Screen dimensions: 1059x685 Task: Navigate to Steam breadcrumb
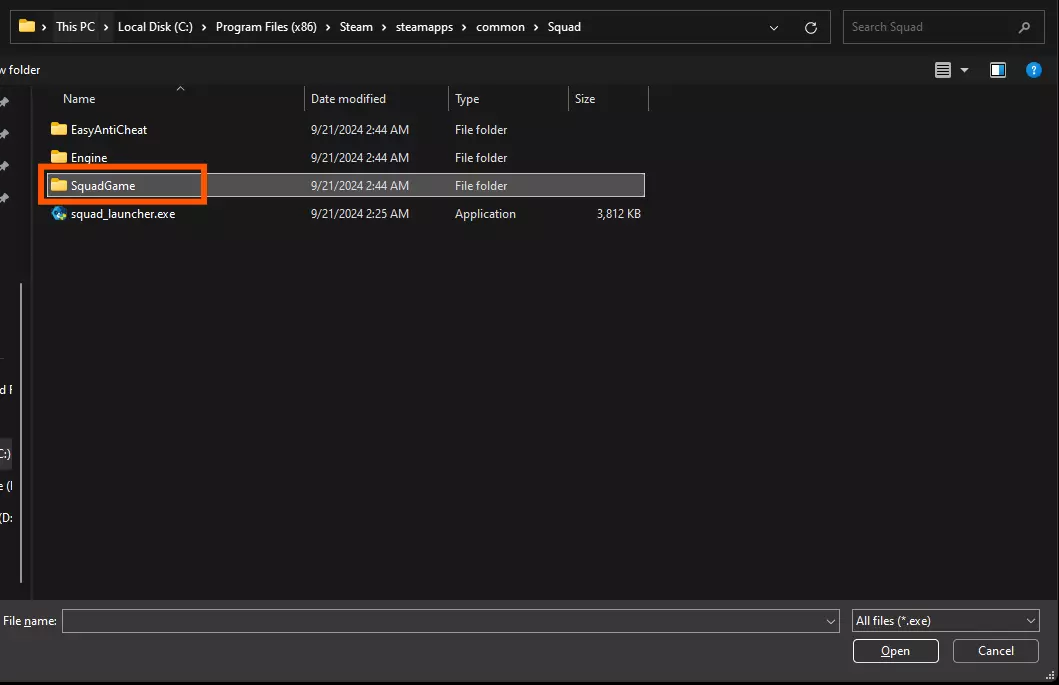point(356,27)
